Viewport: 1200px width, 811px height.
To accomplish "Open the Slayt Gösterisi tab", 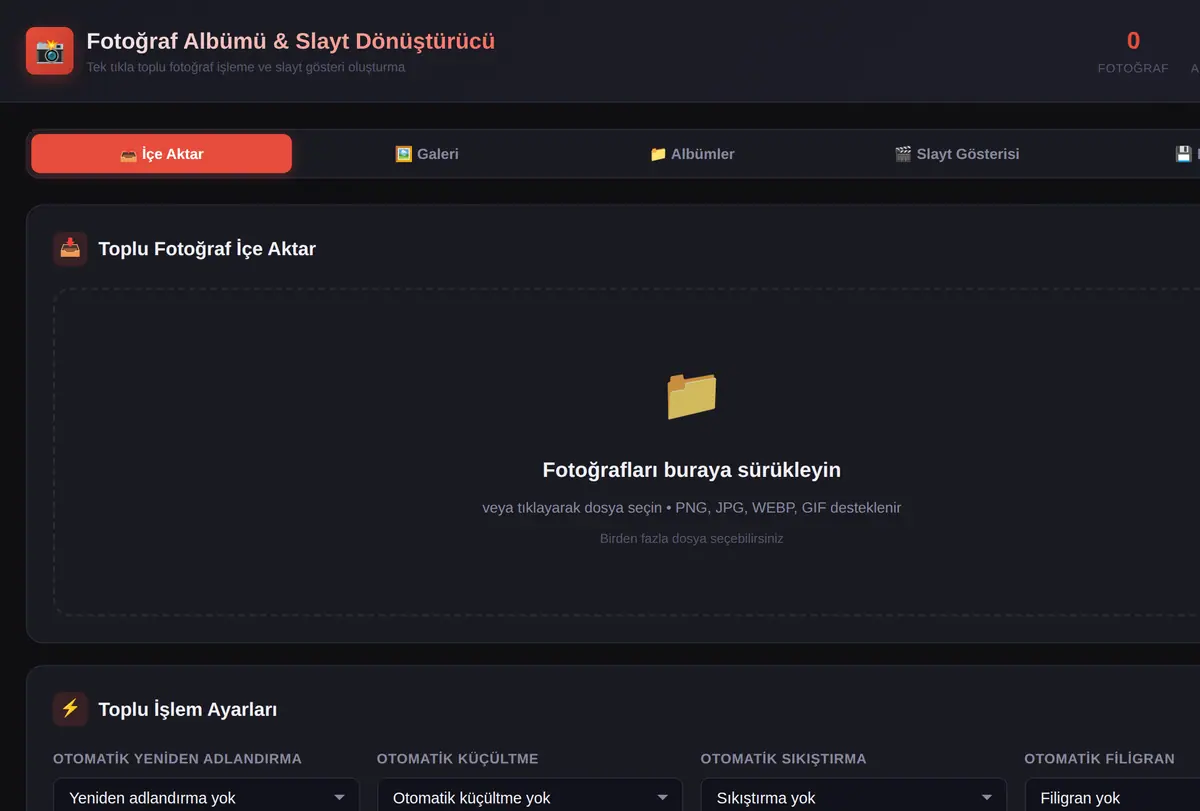I will pos(957,154).
